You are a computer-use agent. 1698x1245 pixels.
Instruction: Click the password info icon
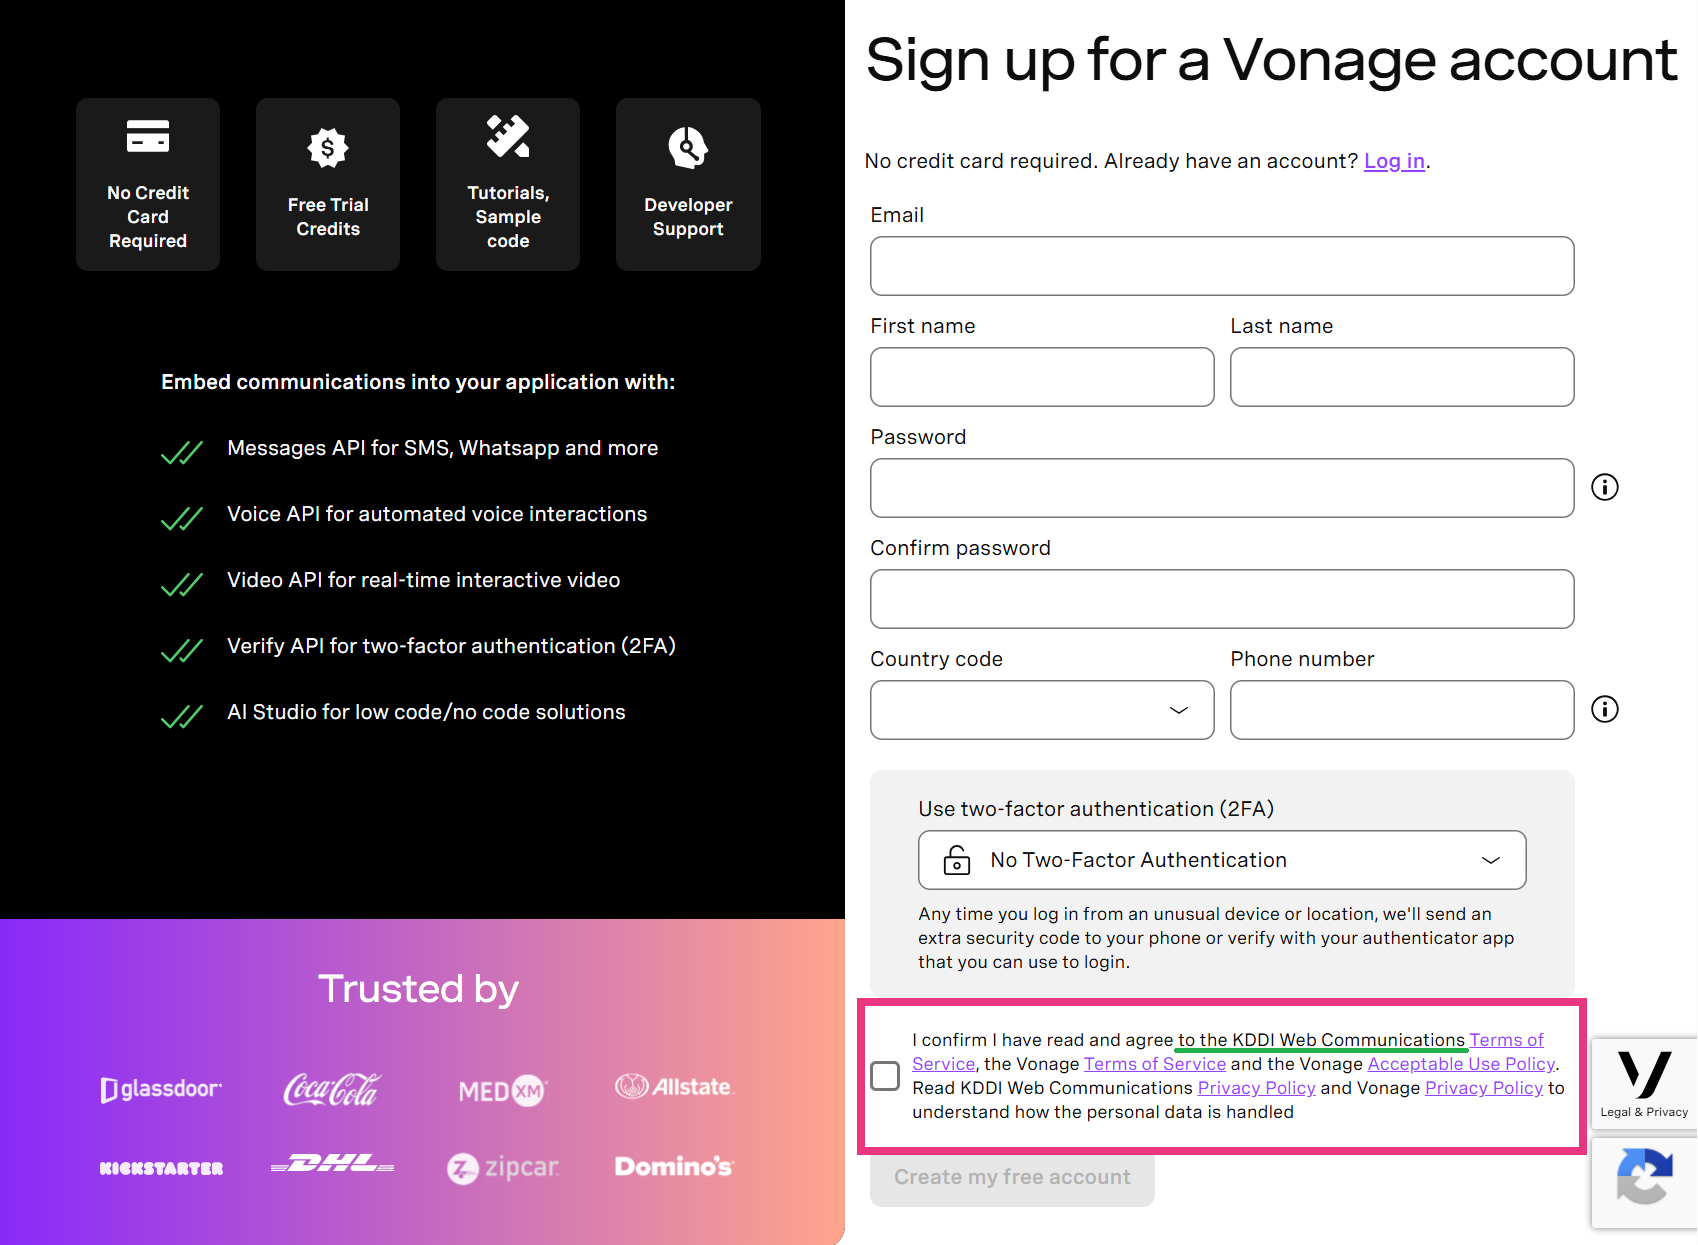(x=1604, y=487)
